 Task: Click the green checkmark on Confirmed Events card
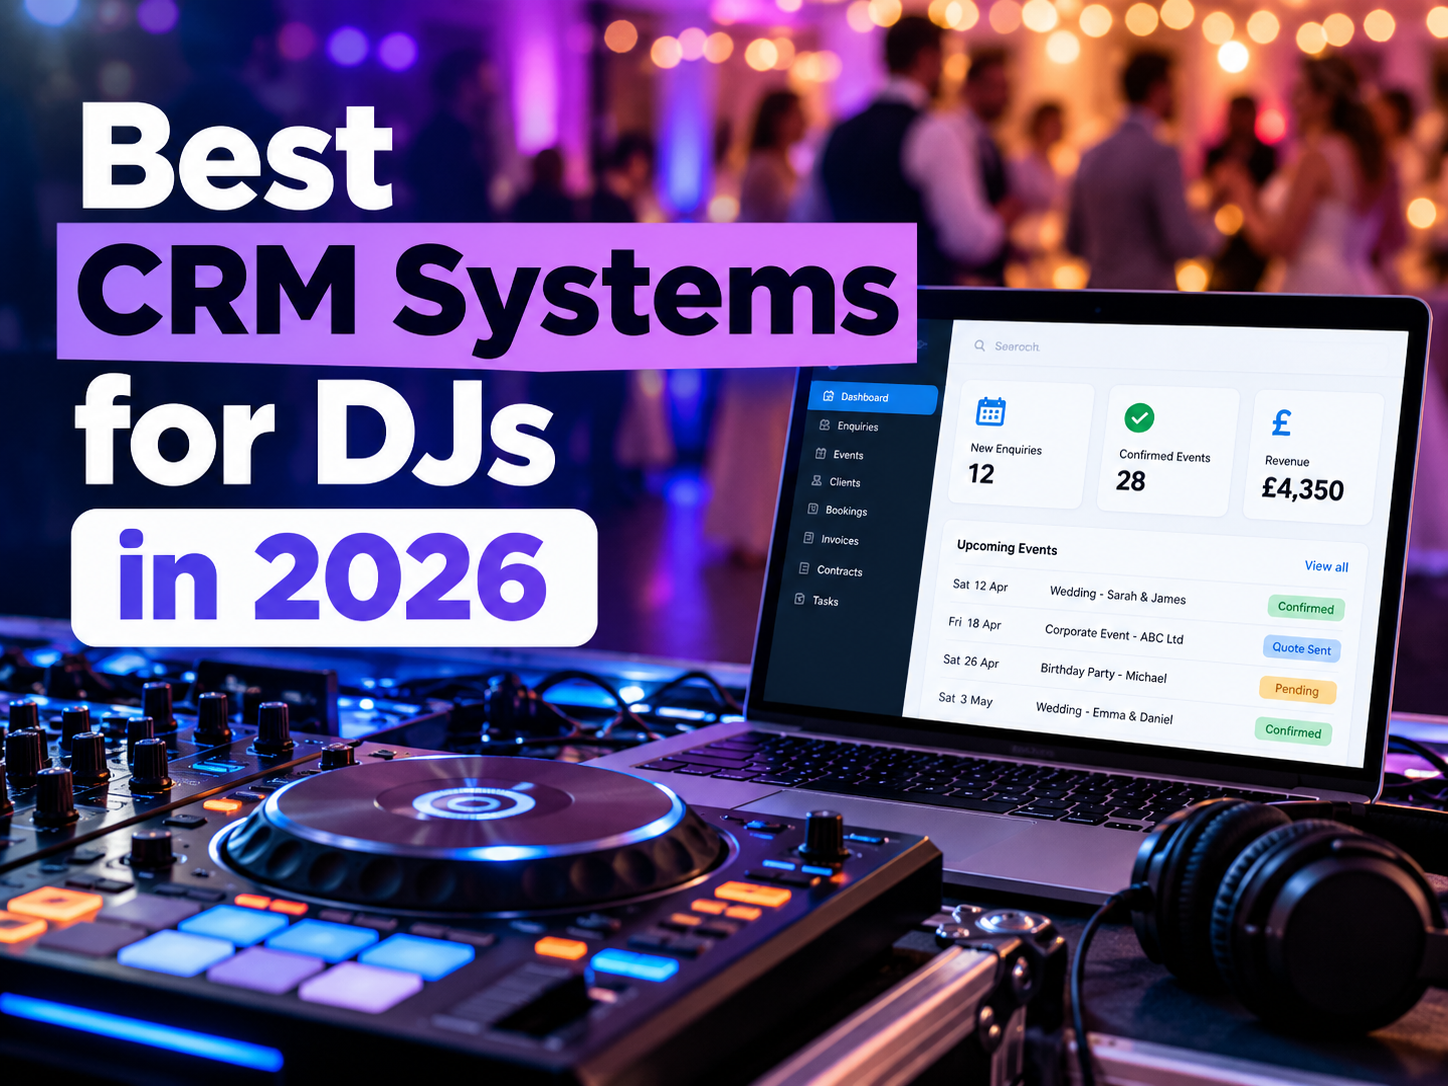pos(1139,417)
